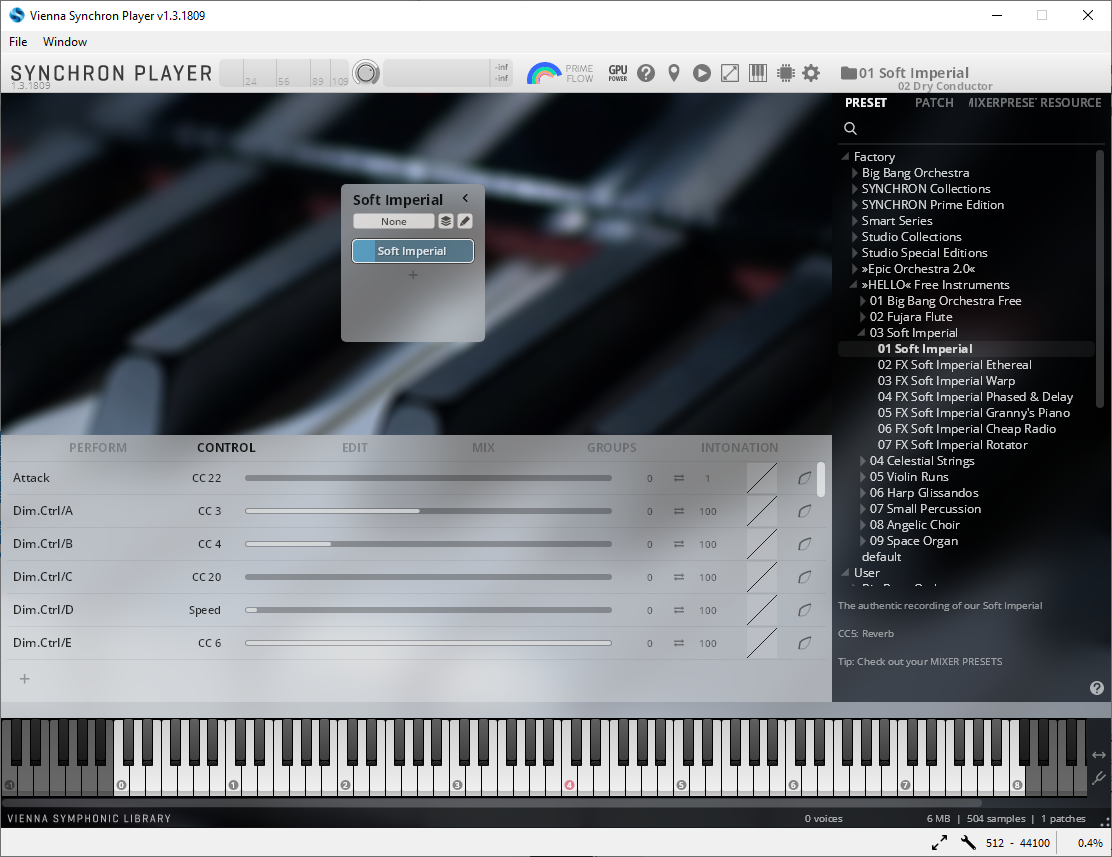Image resolution: width=1112 pixels, height=857 pixels.
Task: Open the Window menu
Action: (x=65, y=42)
